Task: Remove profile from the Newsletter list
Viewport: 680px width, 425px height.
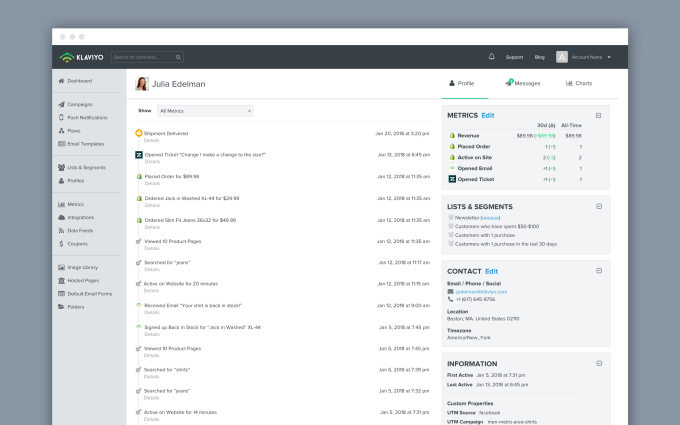Action: [490, 218]
